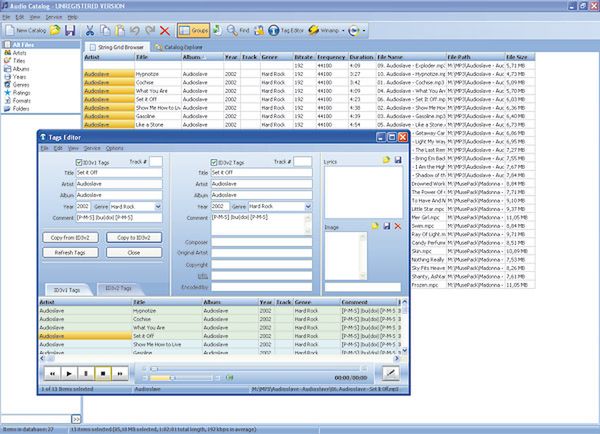Image resolution: width=600 pixels, height=434 pixels.
Task: Click the Refresh Tags button
Action: pos(69,254)
